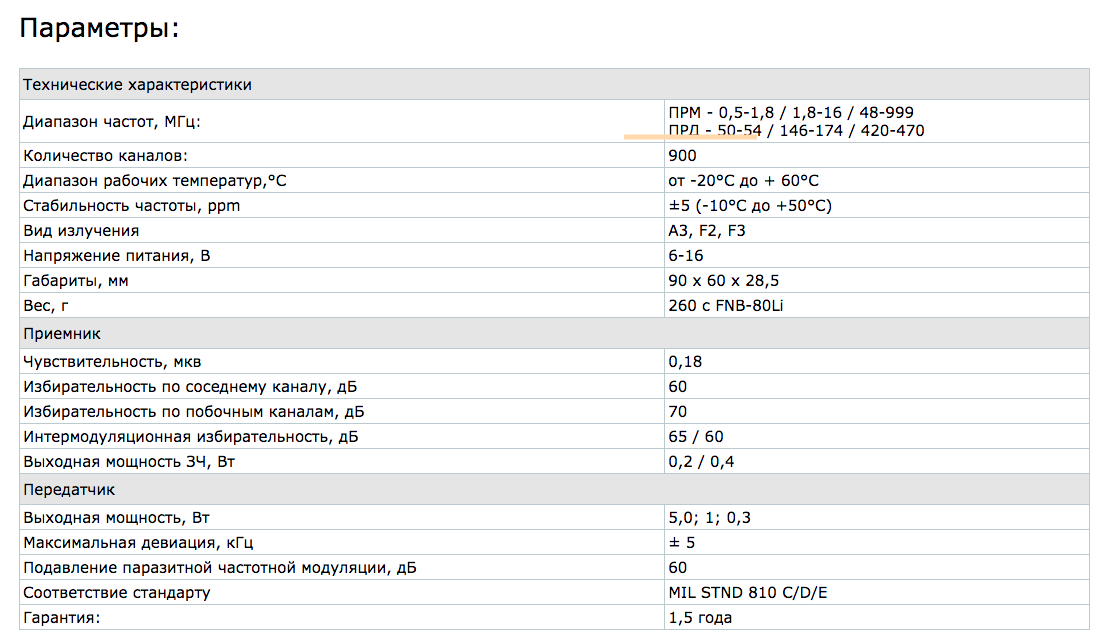The width and height of the screenshot is (1100, 639).
Task: Click the "Параметры:" heading
Action: click(x=100, y=29)
